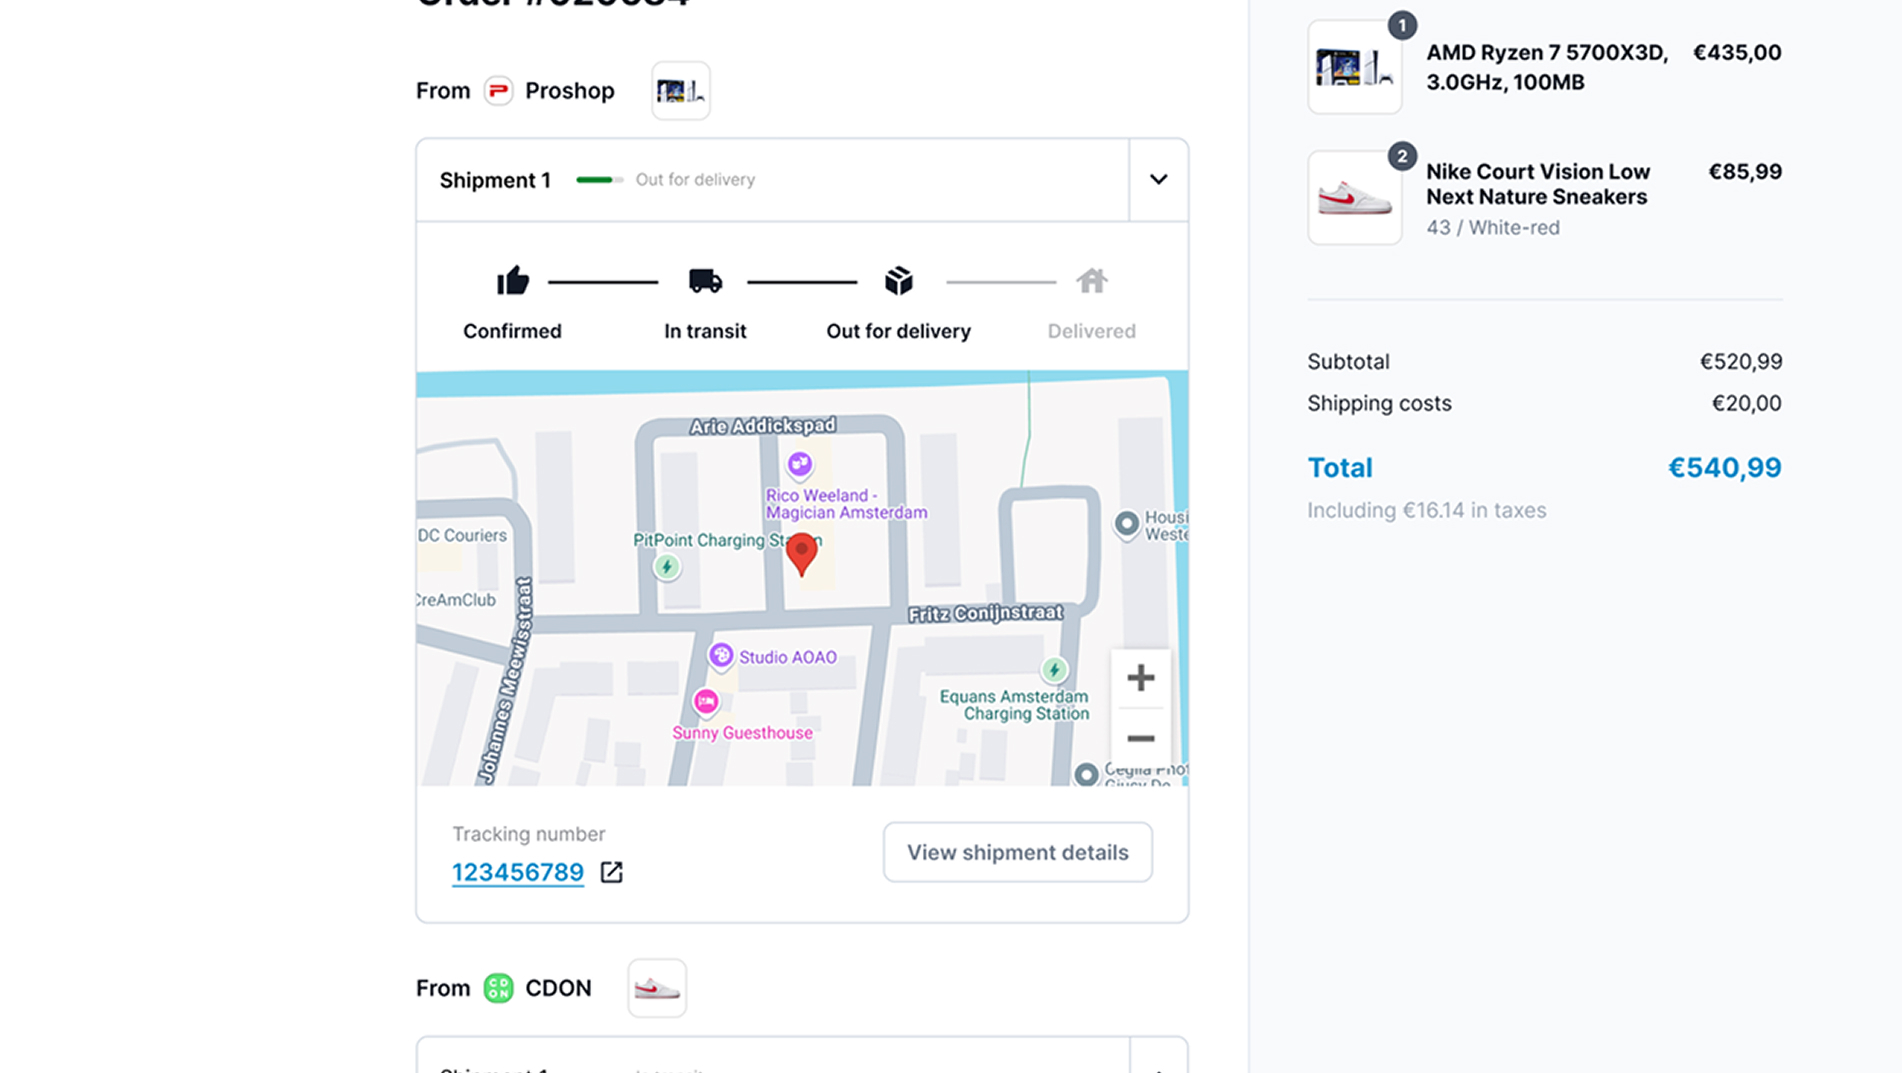Viewport: 1902px width, 1073px height.
Task: Zoom out on the map
Action: (1140, 739)
